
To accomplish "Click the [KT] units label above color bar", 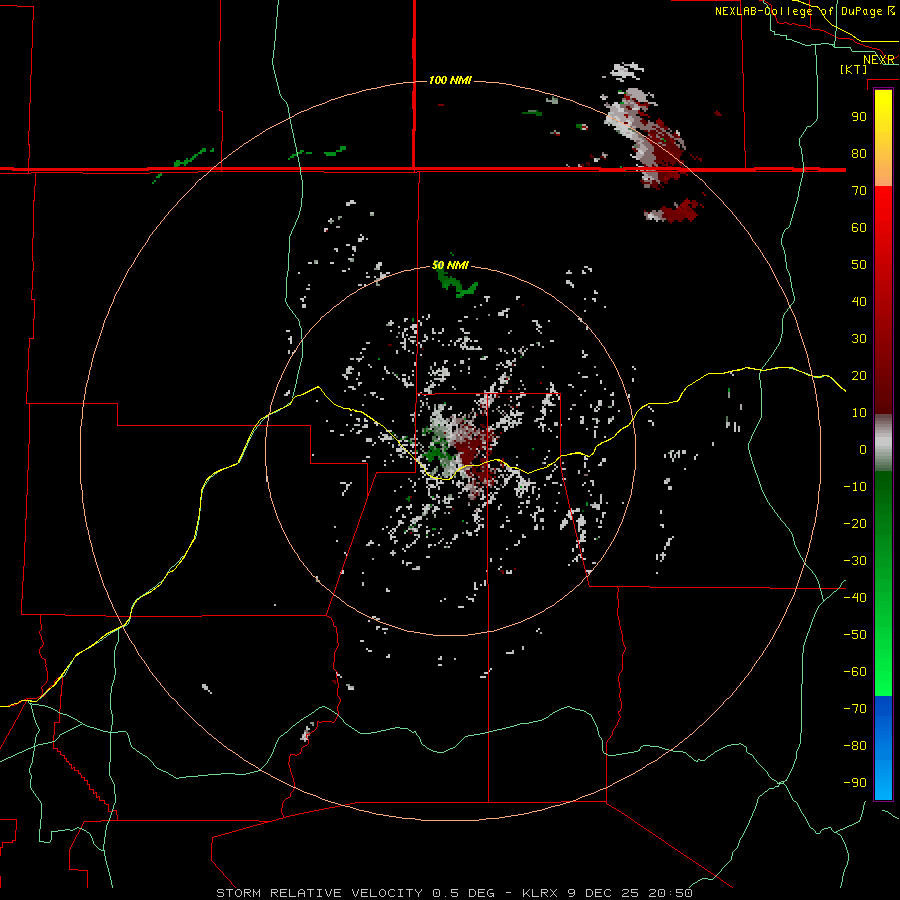I will tap(854, 69).
